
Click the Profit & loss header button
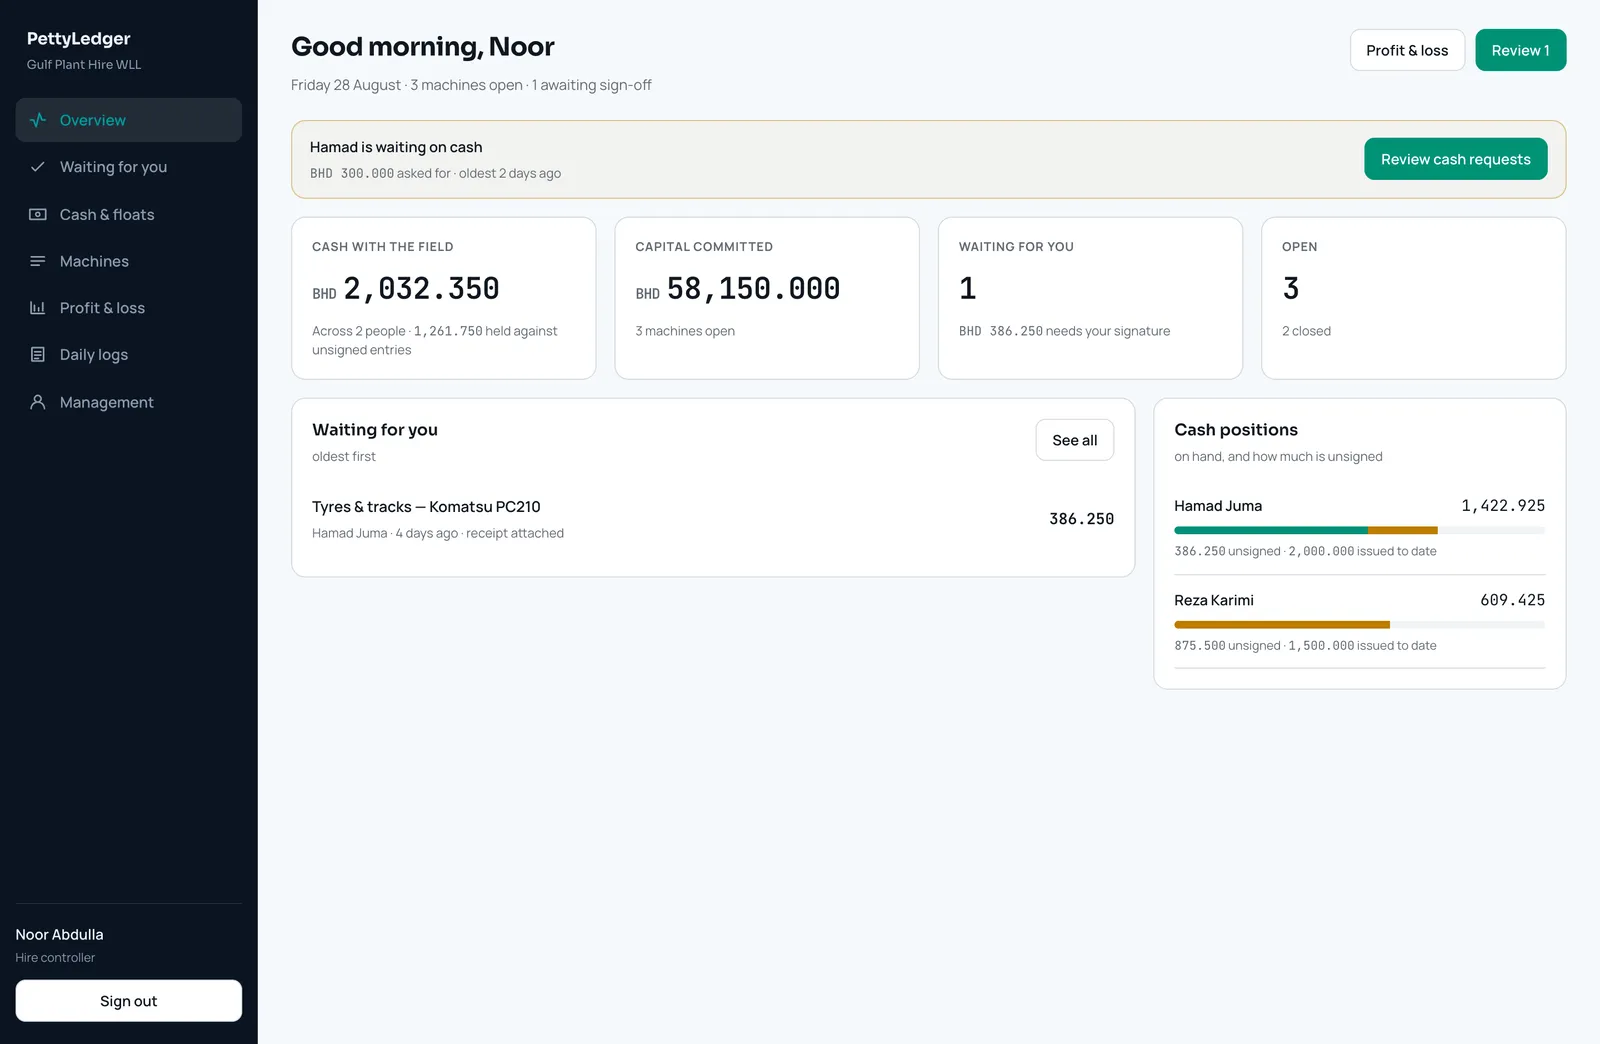click(1407, 50)
